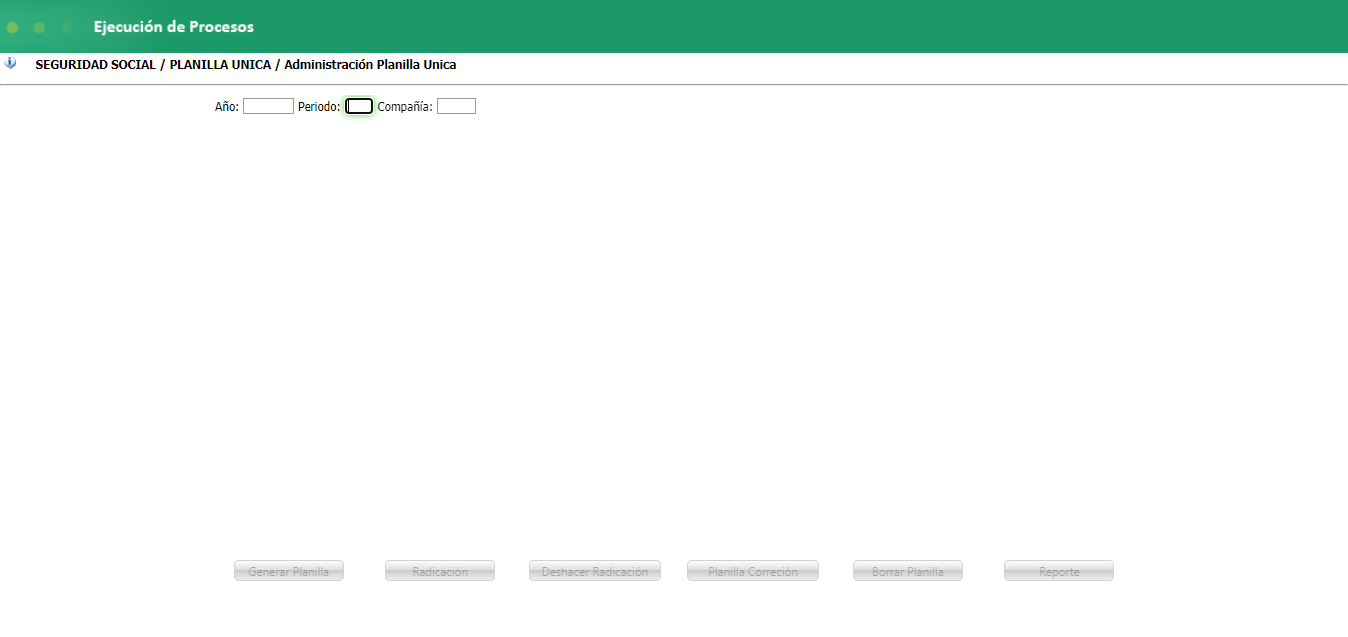Click the Año label
The width and height of the screenshot is (1348, 637).
click(227, 107)
